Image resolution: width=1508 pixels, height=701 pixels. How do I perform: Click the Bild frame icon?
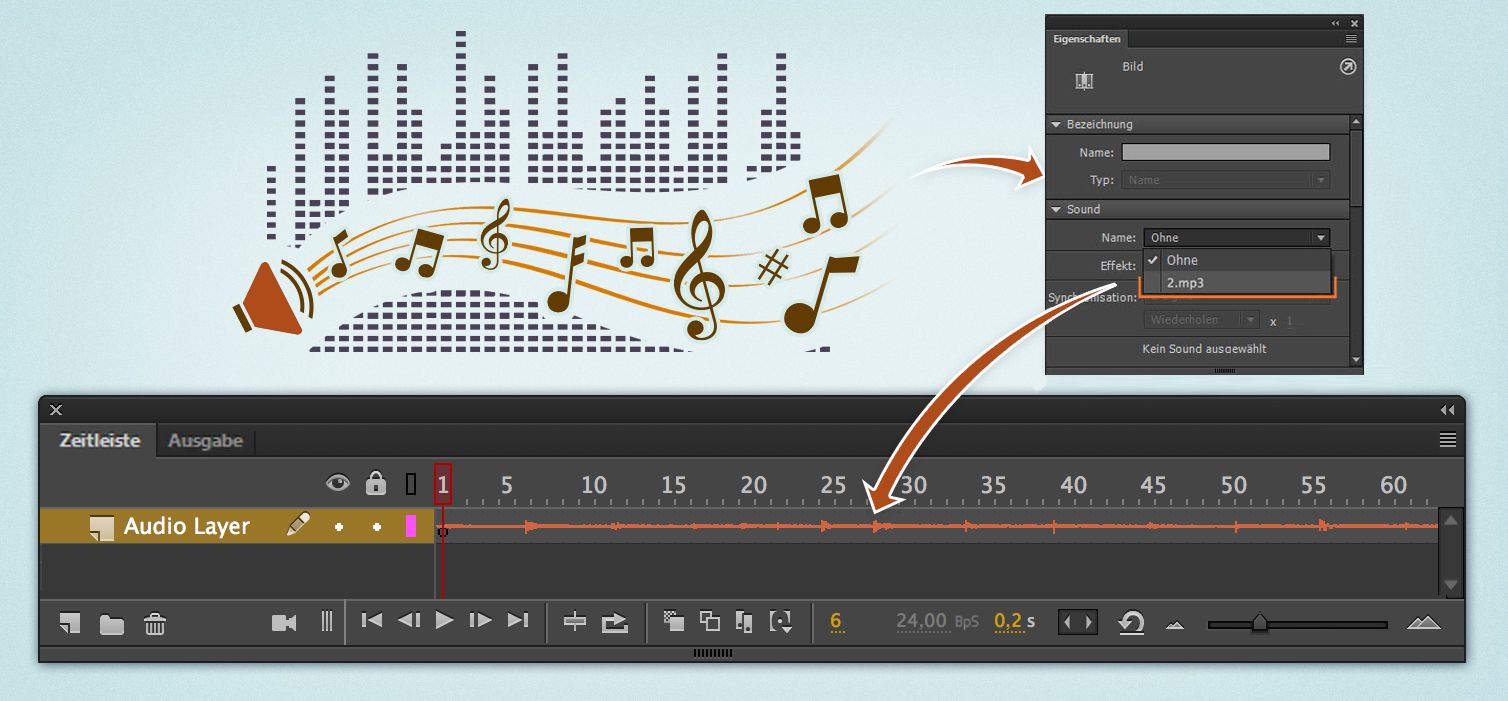1084,81
